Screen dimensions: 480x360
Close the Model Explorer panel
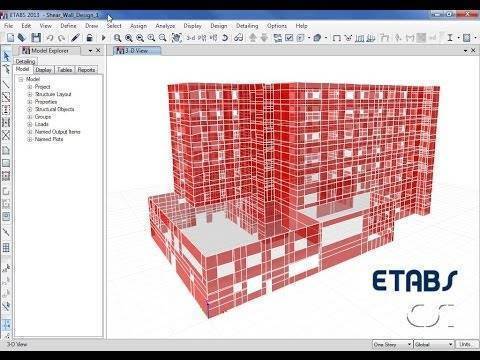(98, 50)
